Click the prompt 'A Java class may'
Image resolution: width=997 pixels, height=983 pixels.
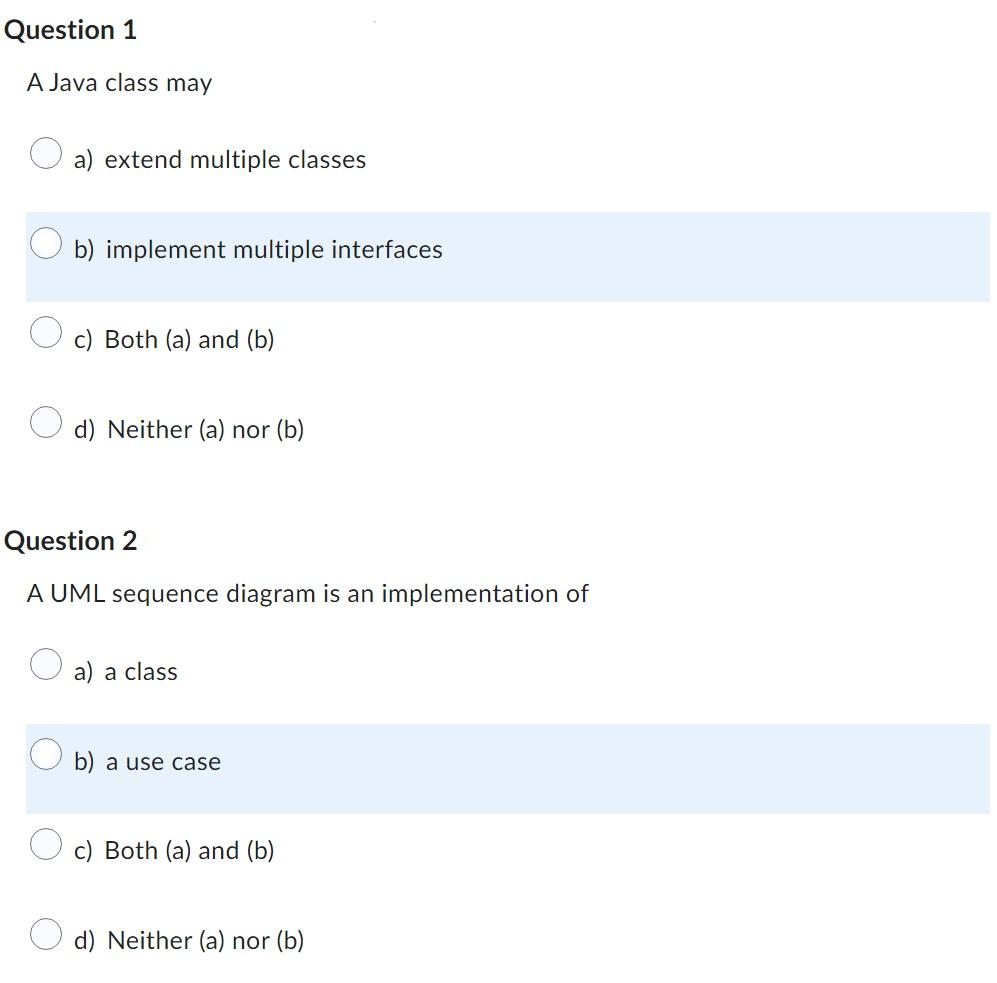pos(119,83)
